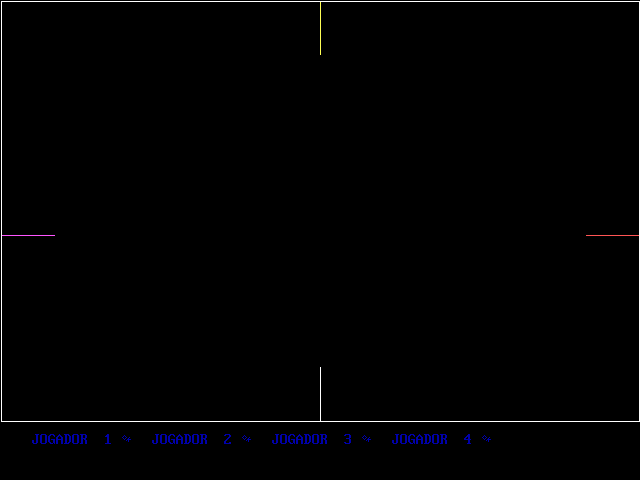The height and width of the screenshot is (480, 640).
Task: Click the JOGADOR 2 label
Action: tap(191, 440)
